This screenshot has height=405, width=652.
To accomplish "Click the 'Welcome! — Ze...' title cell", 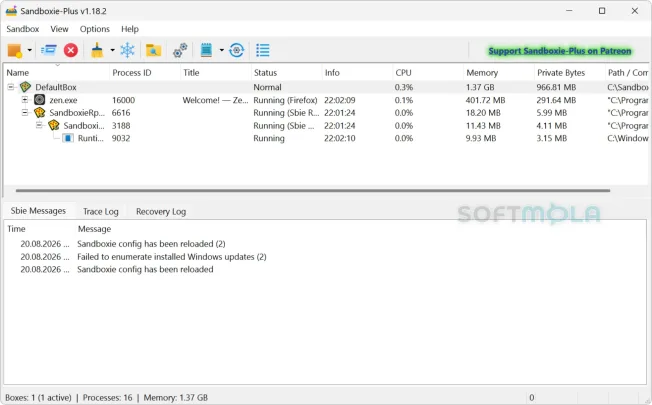I will (215, 100).
